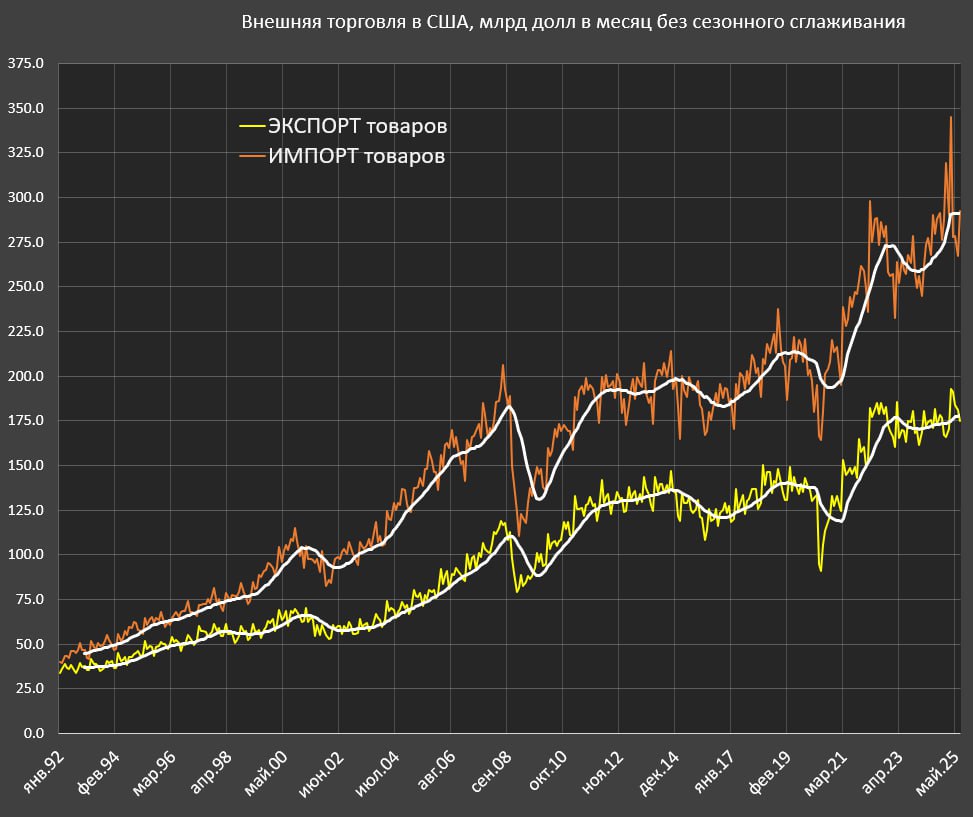Click the 250.0 y-axis label
This screenshot has height=817, width=973.
[24, 287]
